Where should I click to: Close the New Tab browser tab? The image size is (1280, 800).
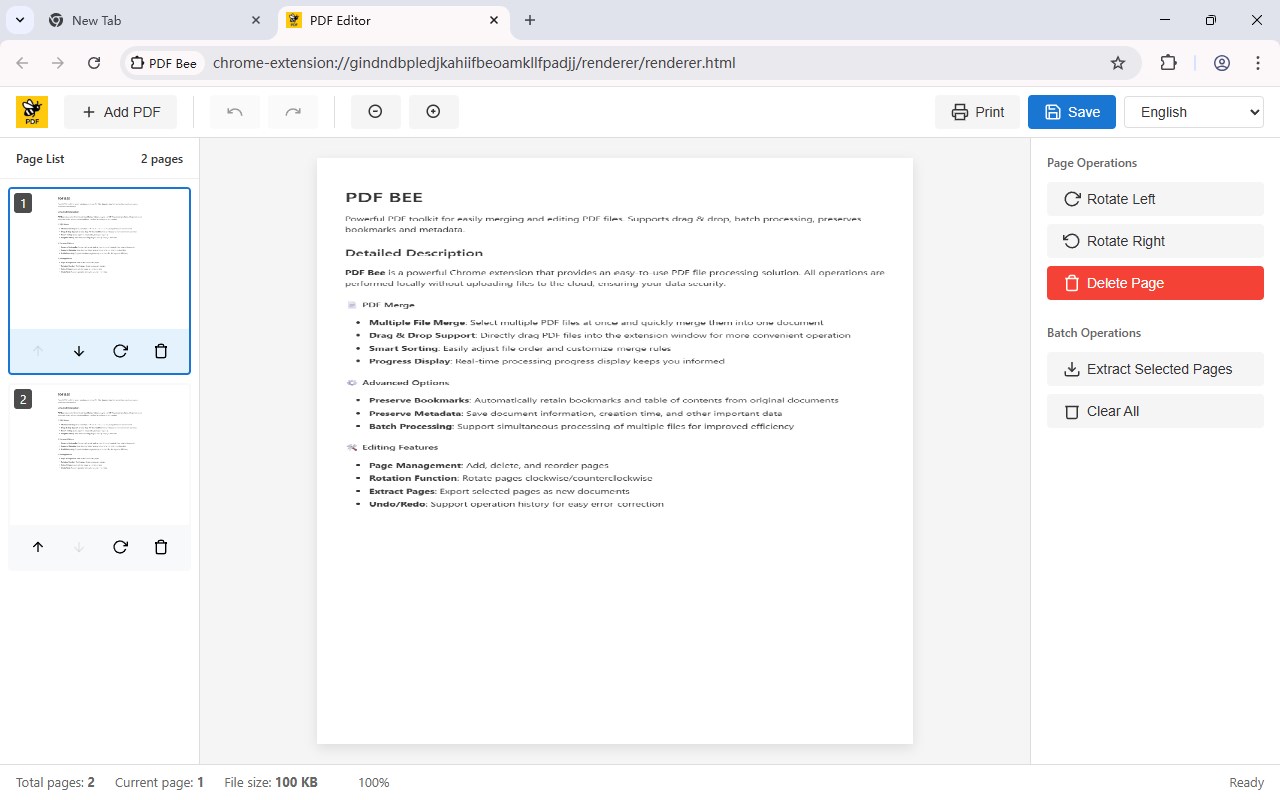(256, 20)
